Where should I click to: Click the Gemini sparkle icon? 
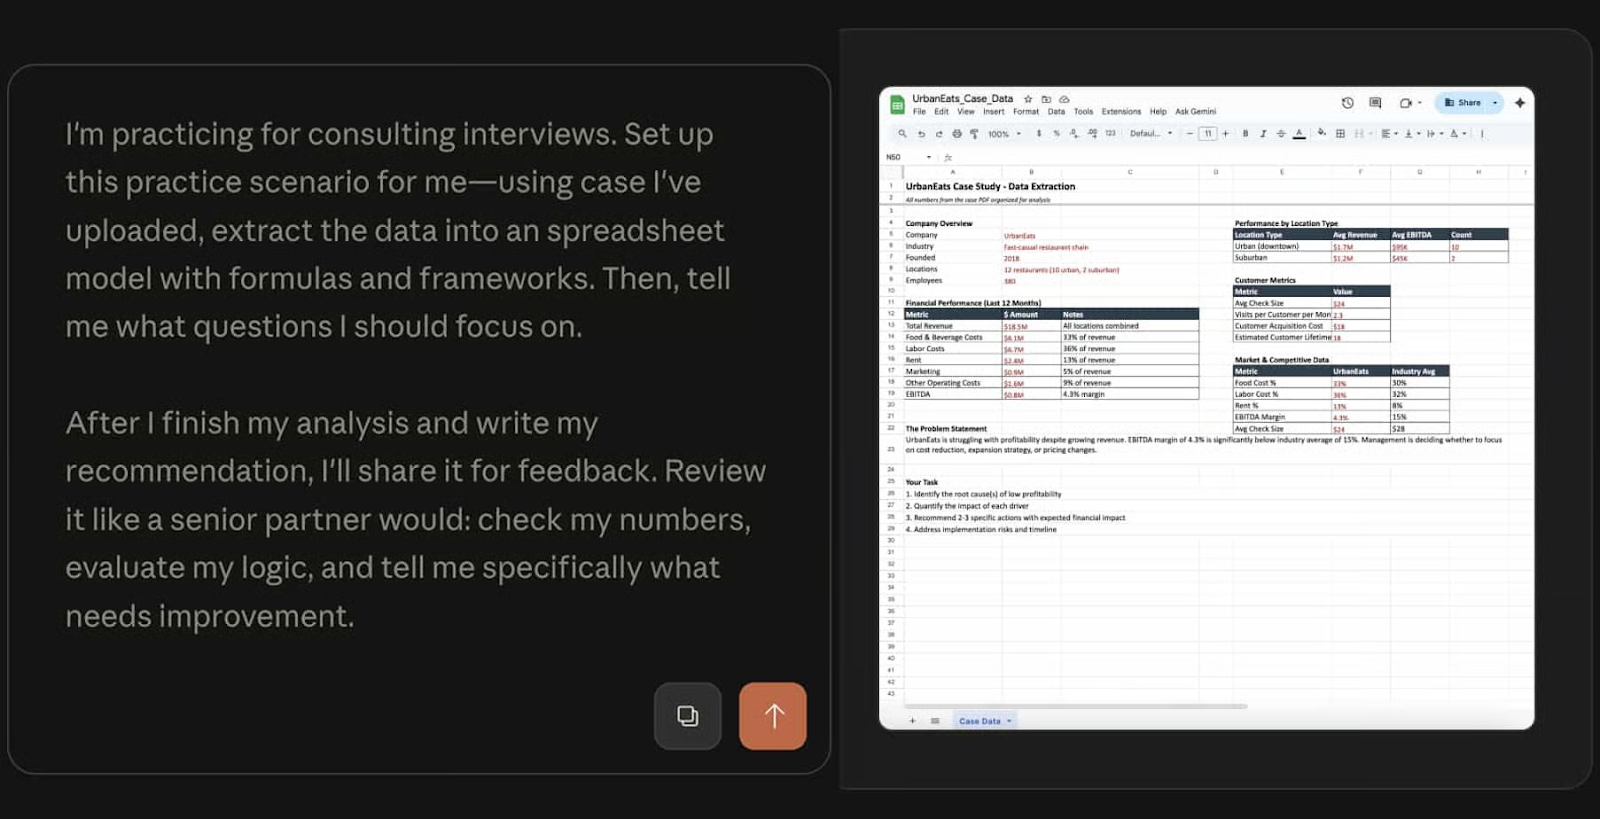click(1520, 103)
